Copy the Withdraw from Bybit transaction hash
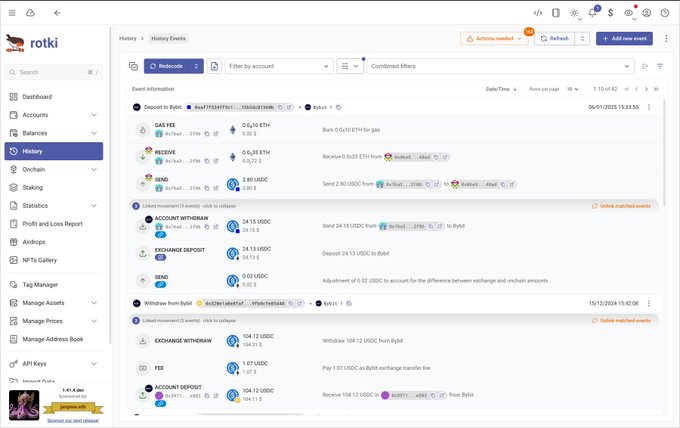Image resolution: width=680 pixels, height=428 pixels. [x=291, y=304]
